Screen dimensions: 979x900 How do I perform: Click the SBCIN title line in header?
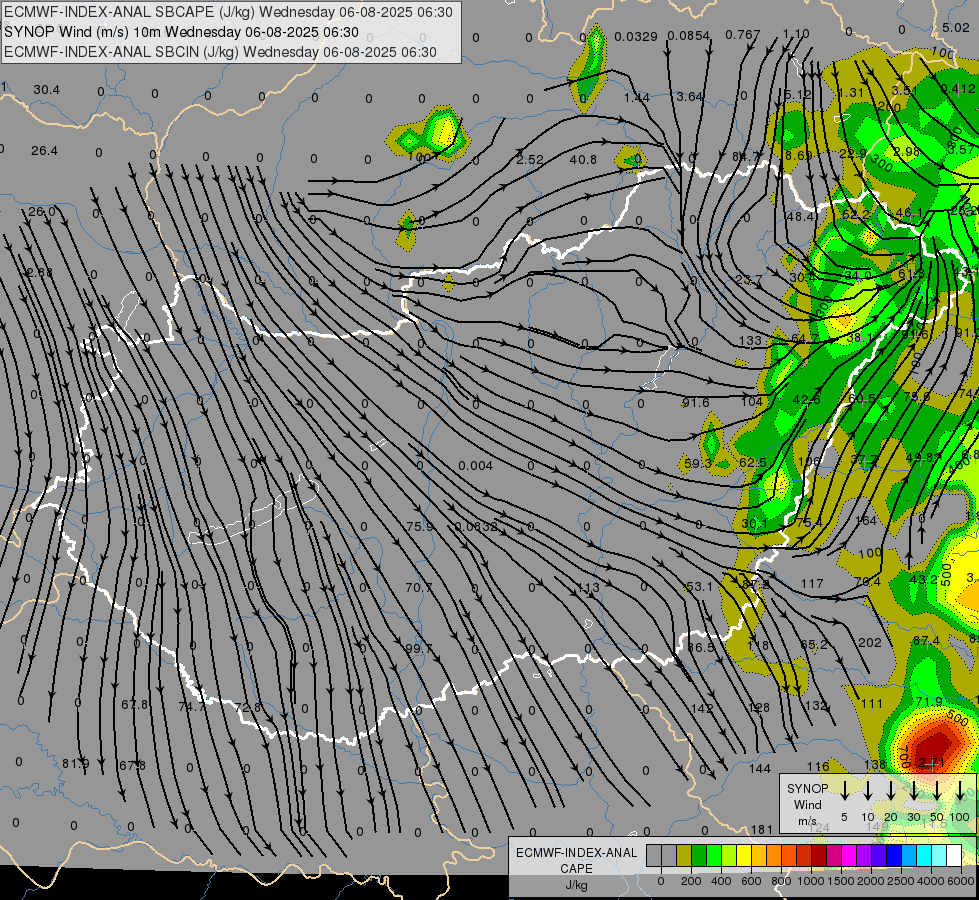tap(220, 52)
